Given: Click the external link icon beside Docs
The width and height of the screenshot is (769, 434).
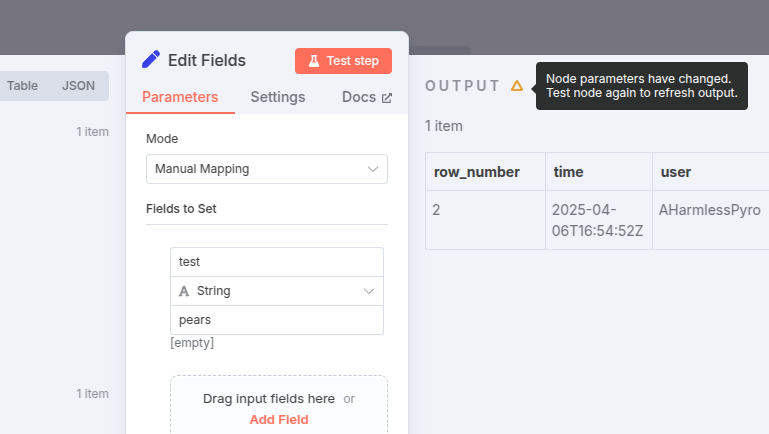Looking at the screenshot, I should pyautogui.click(x=387, y=98).
